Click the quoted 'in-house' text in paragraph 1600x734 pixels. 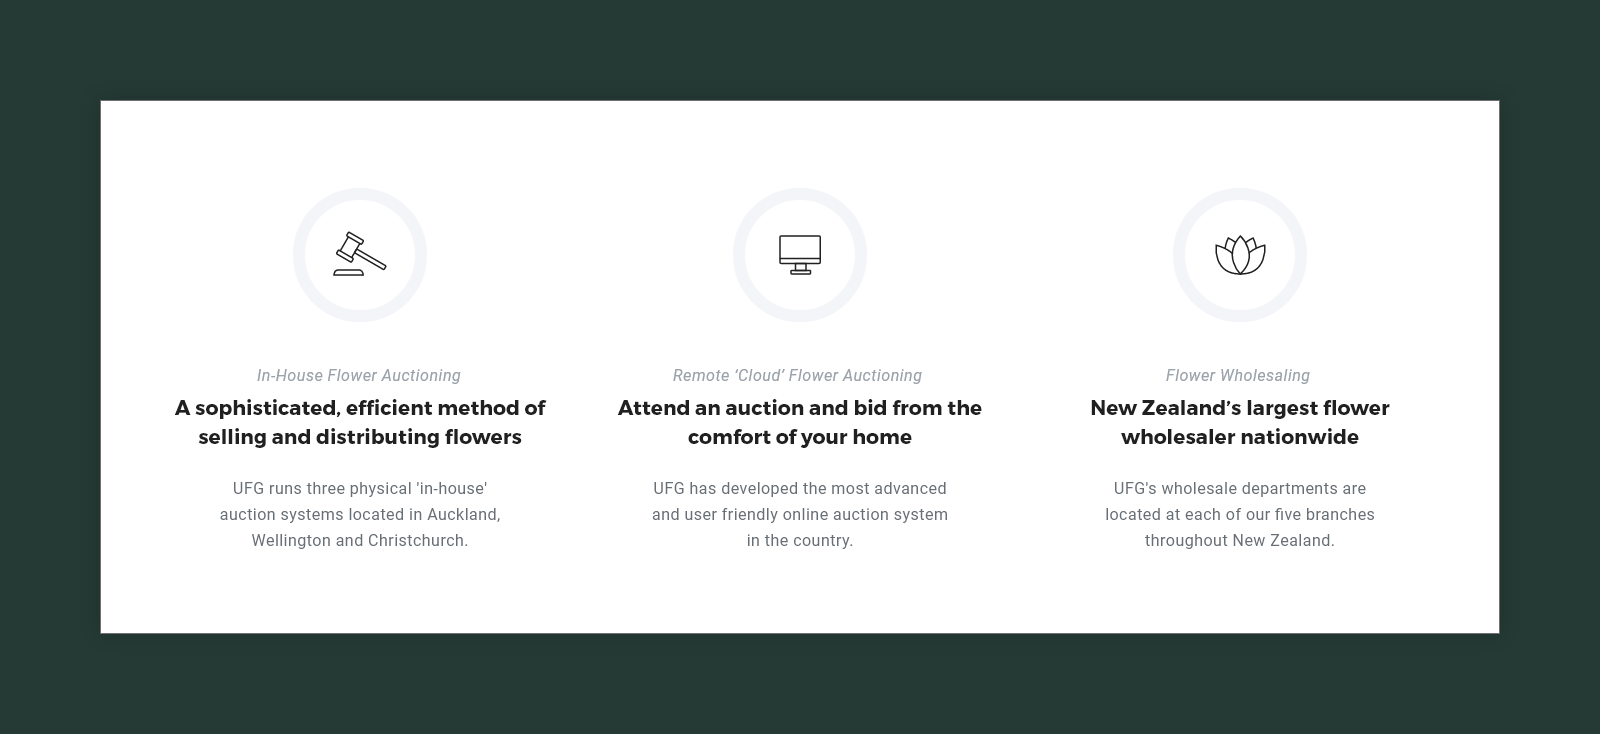[452, 489]
